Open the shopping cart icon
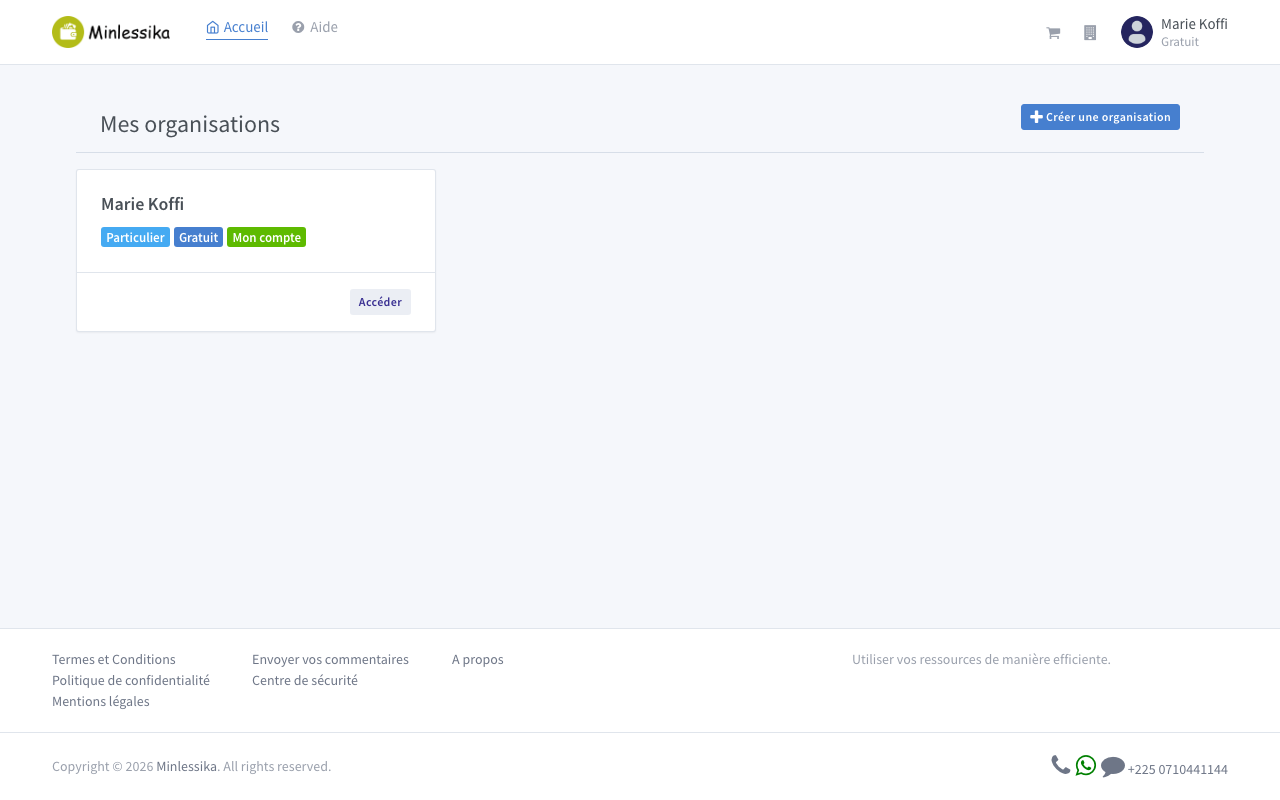Image resolution: width=1280 pixels, height=800 pixels. click(x=1053, y=33)
